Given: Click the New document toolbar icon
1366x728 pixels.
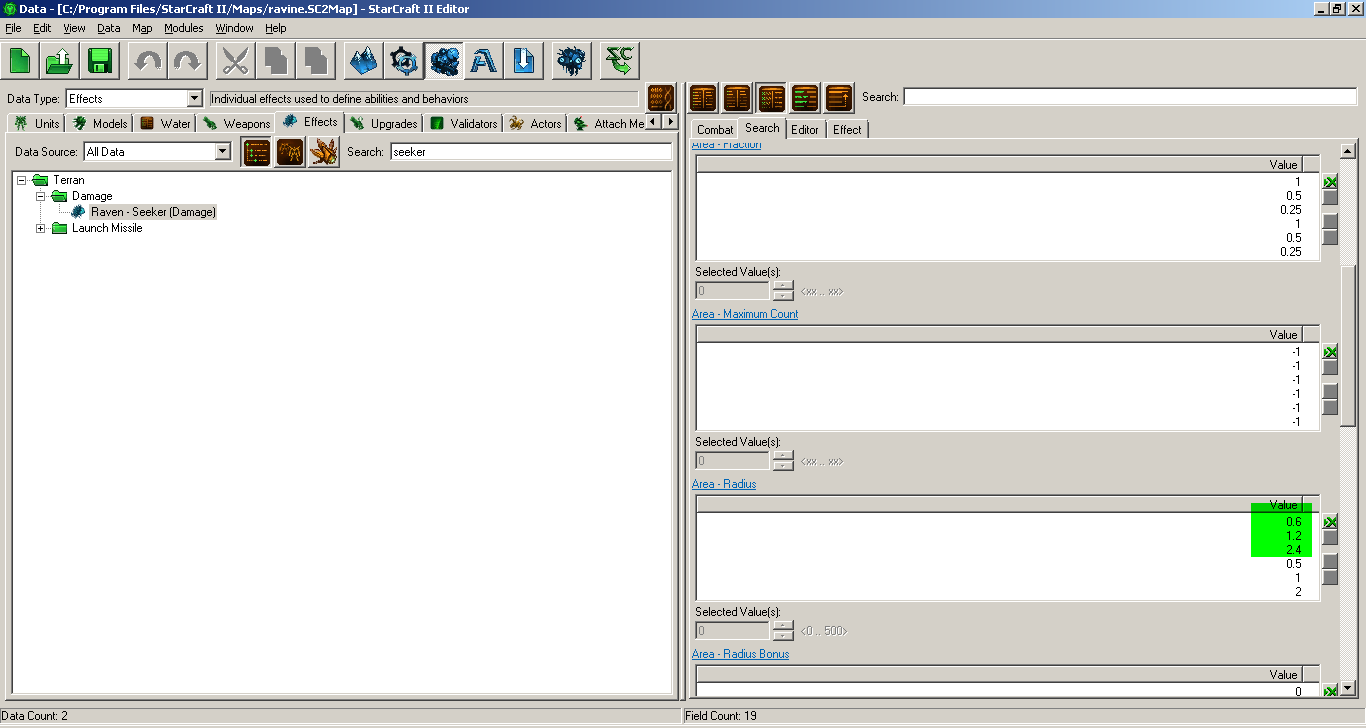Looking at the screenshot, I should click(x=20, y=62).
